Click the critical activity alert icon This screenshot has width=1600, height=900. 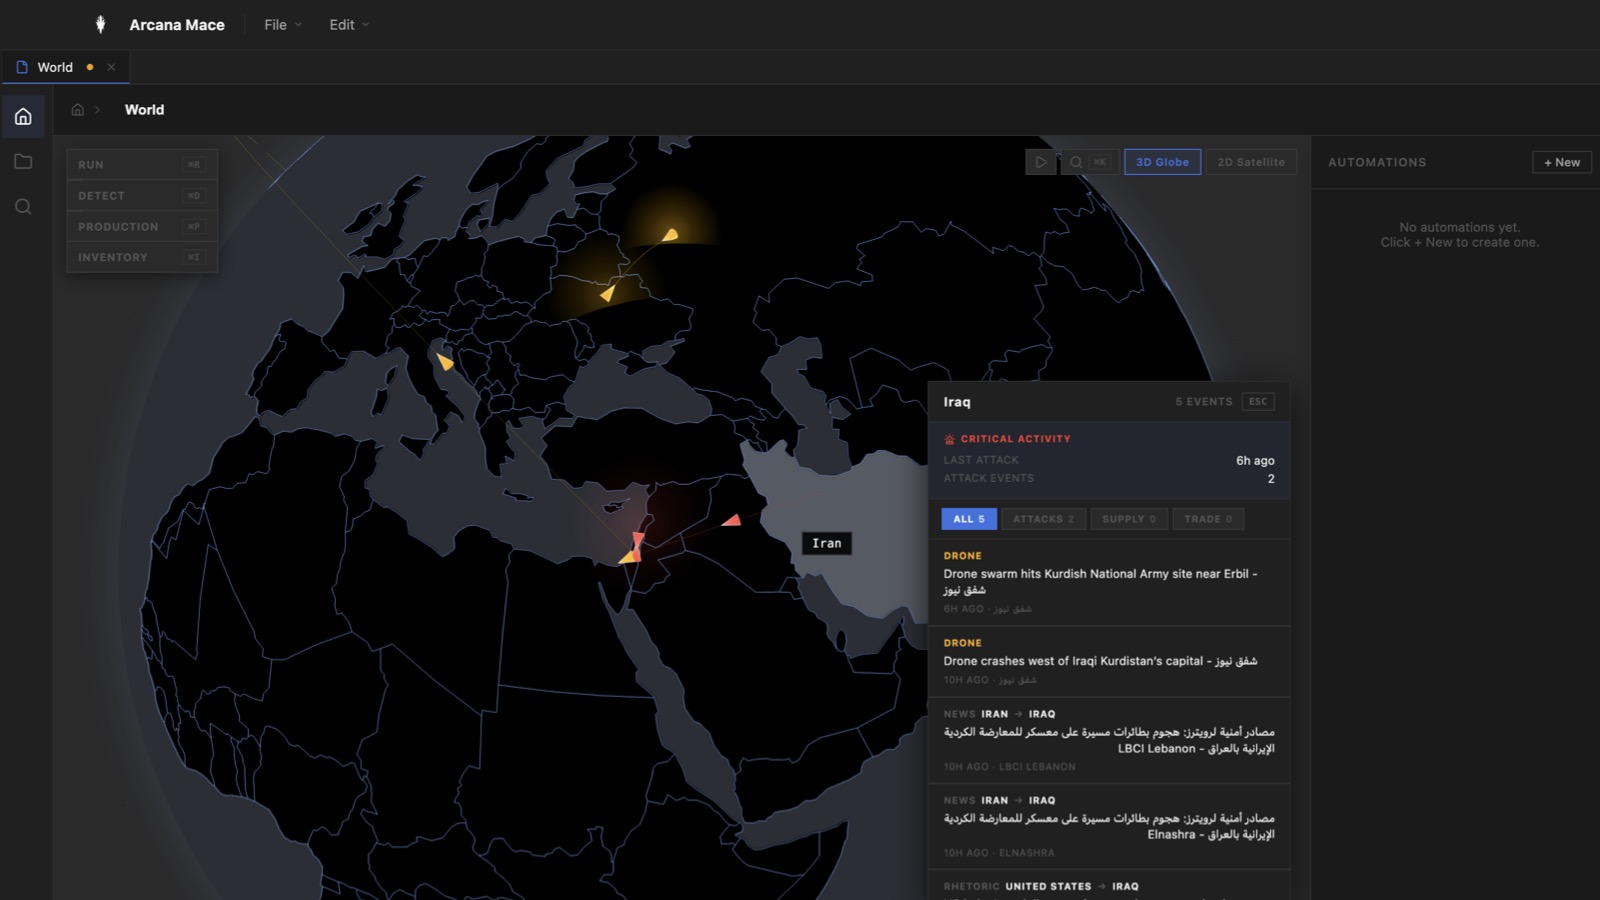tap(949, 439)
